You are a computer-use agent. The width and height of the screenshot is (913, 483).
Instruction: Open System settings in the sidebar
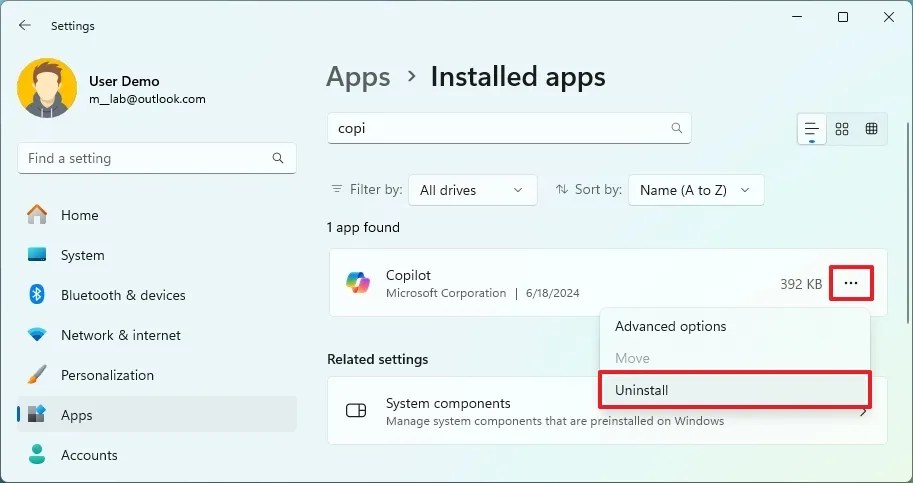[x=157, y=255]
